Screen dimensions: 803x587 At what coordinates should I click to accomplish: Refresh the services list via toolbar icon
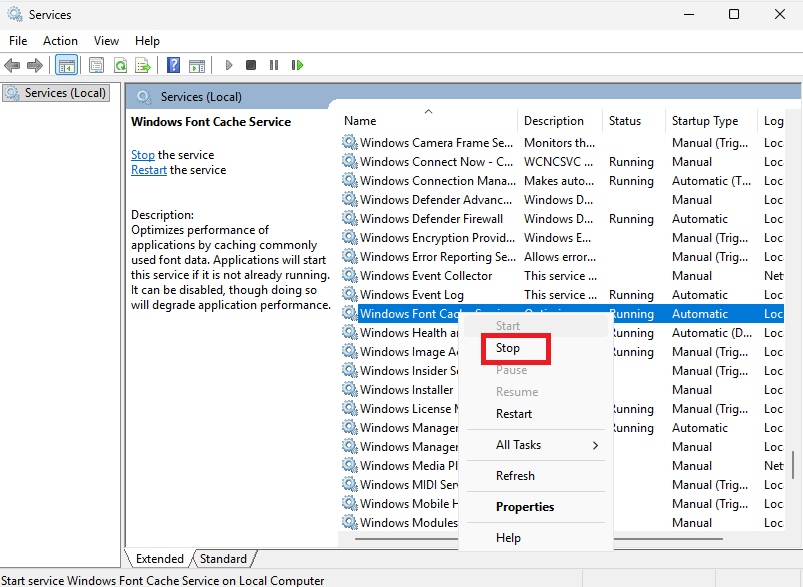120,65
